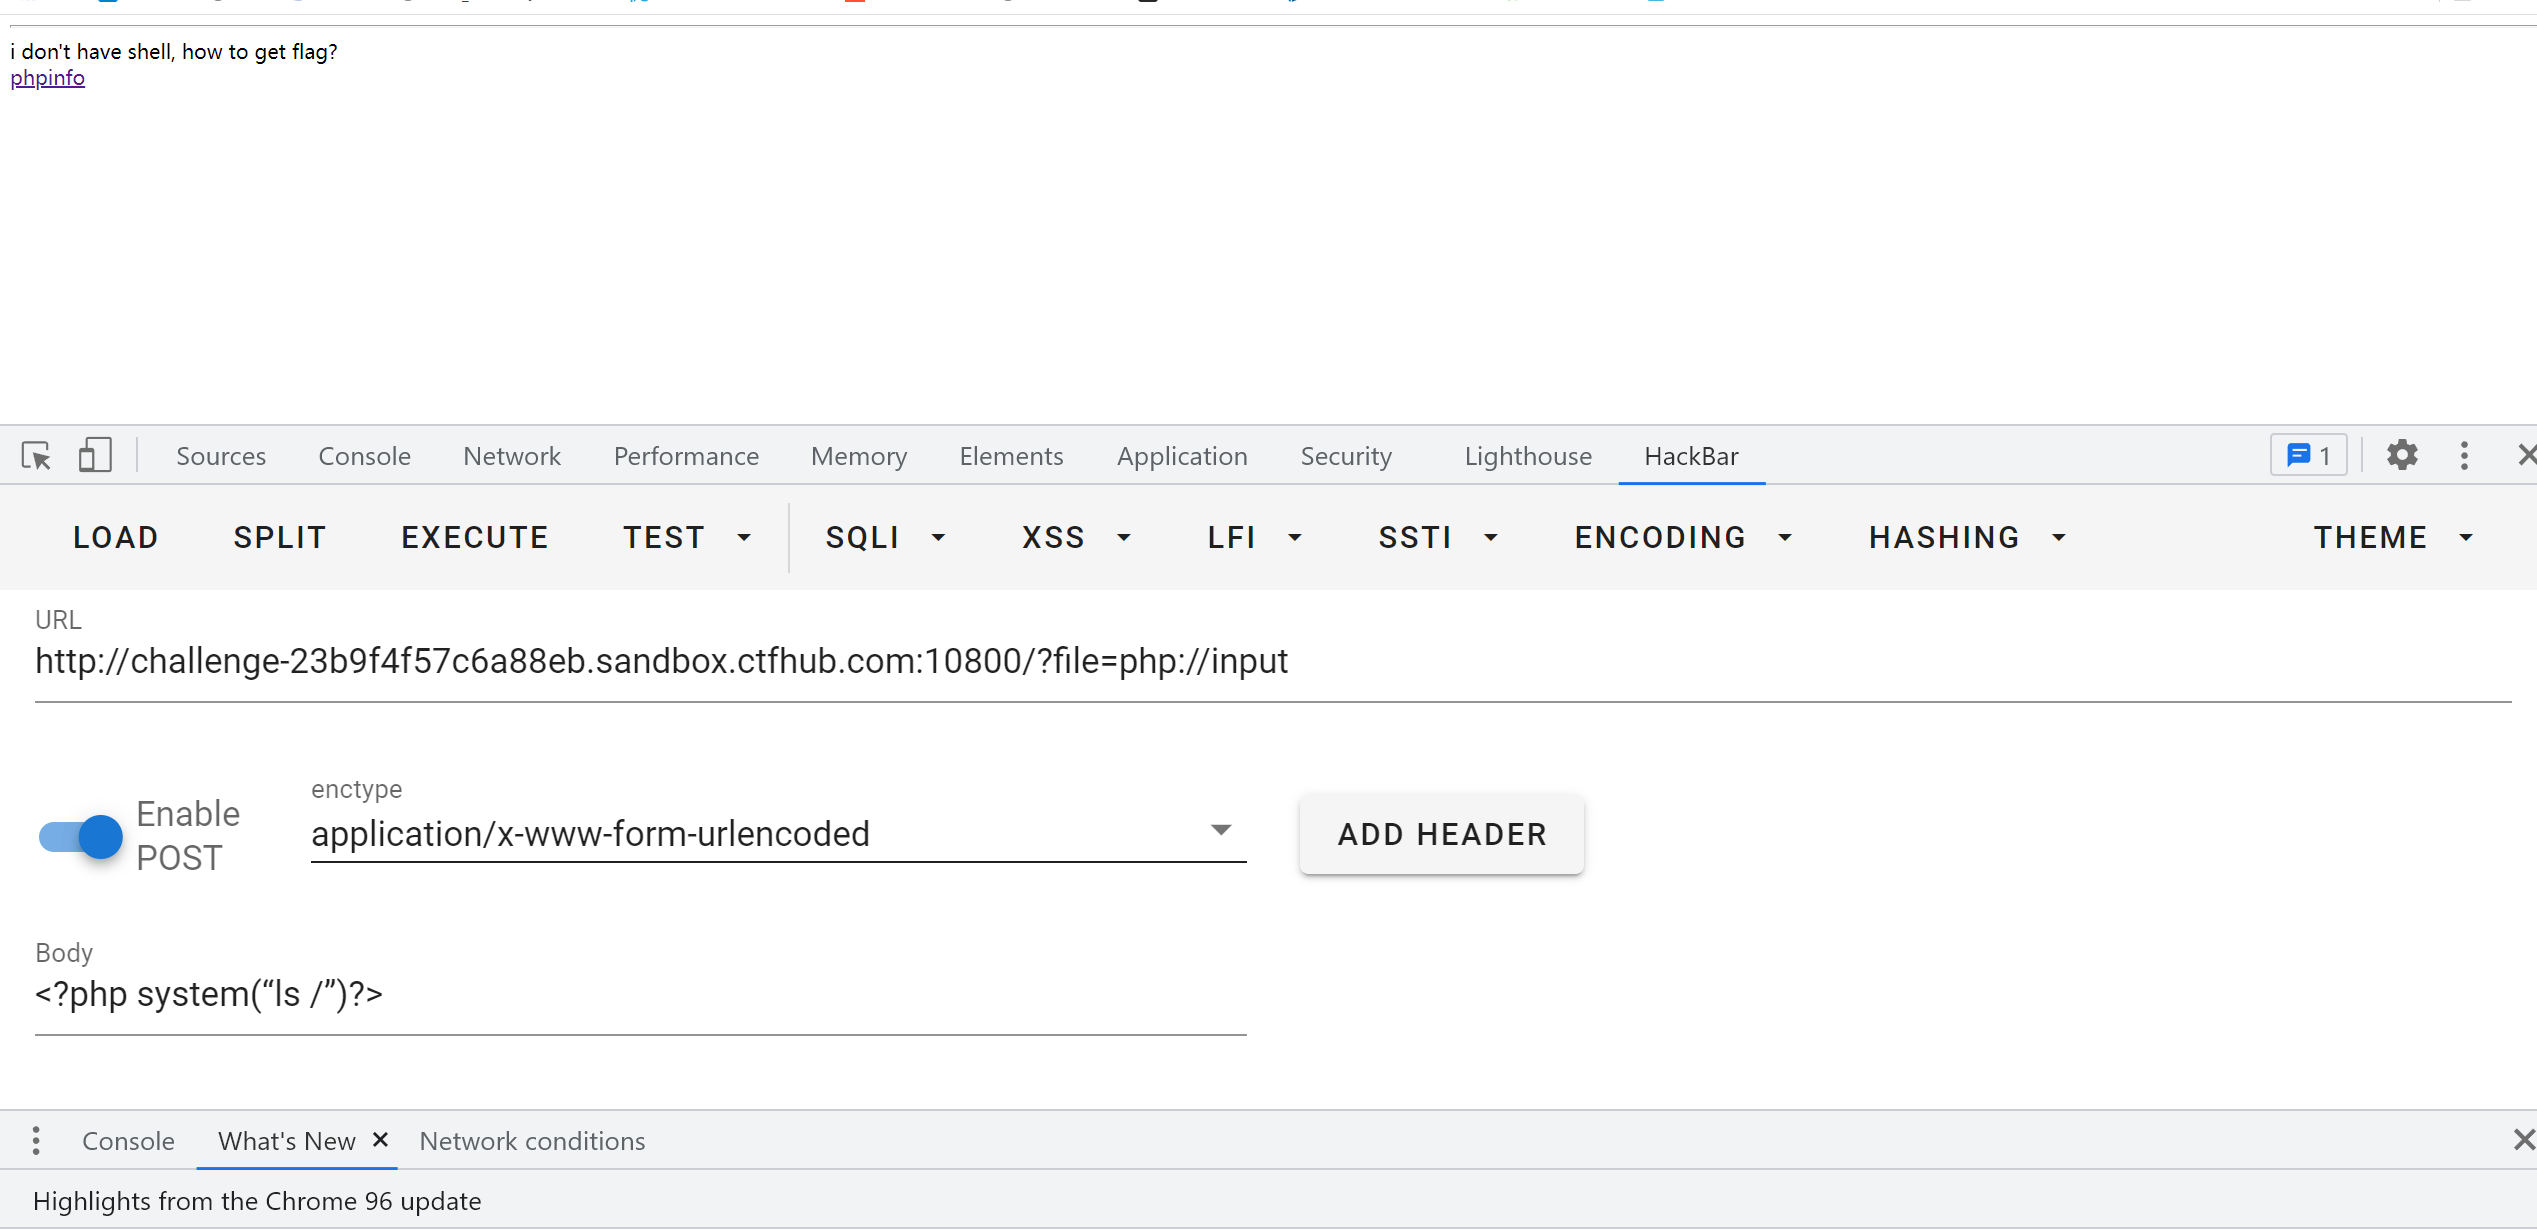The image size is (2537, 1230).
Task: Open DevTools settings gear
Action: [x=2402, y=455]
